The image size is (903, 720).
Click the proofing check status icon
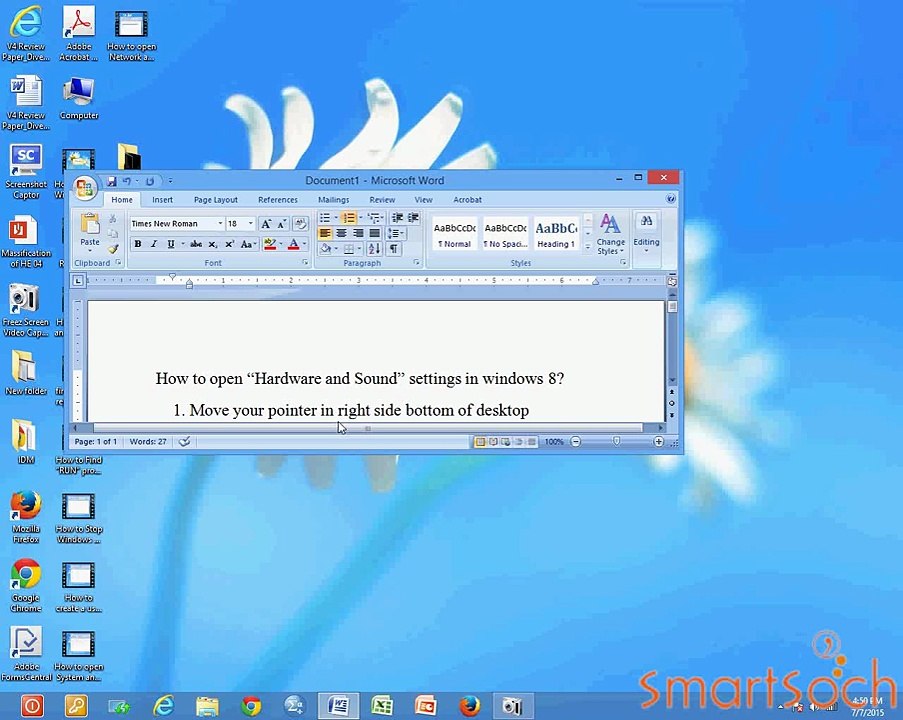point(184,442)
